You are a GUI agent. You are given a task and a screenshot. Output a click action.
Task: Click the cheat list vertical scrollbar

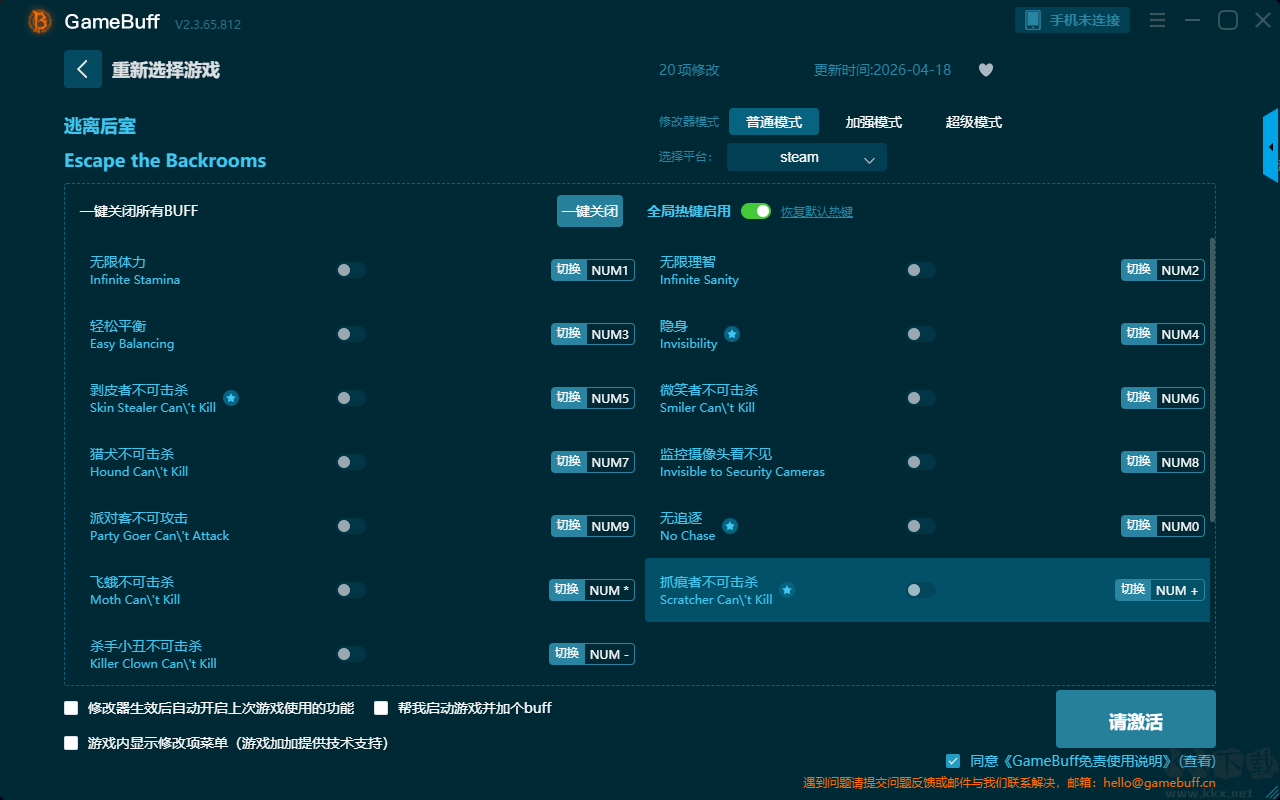1213,380
